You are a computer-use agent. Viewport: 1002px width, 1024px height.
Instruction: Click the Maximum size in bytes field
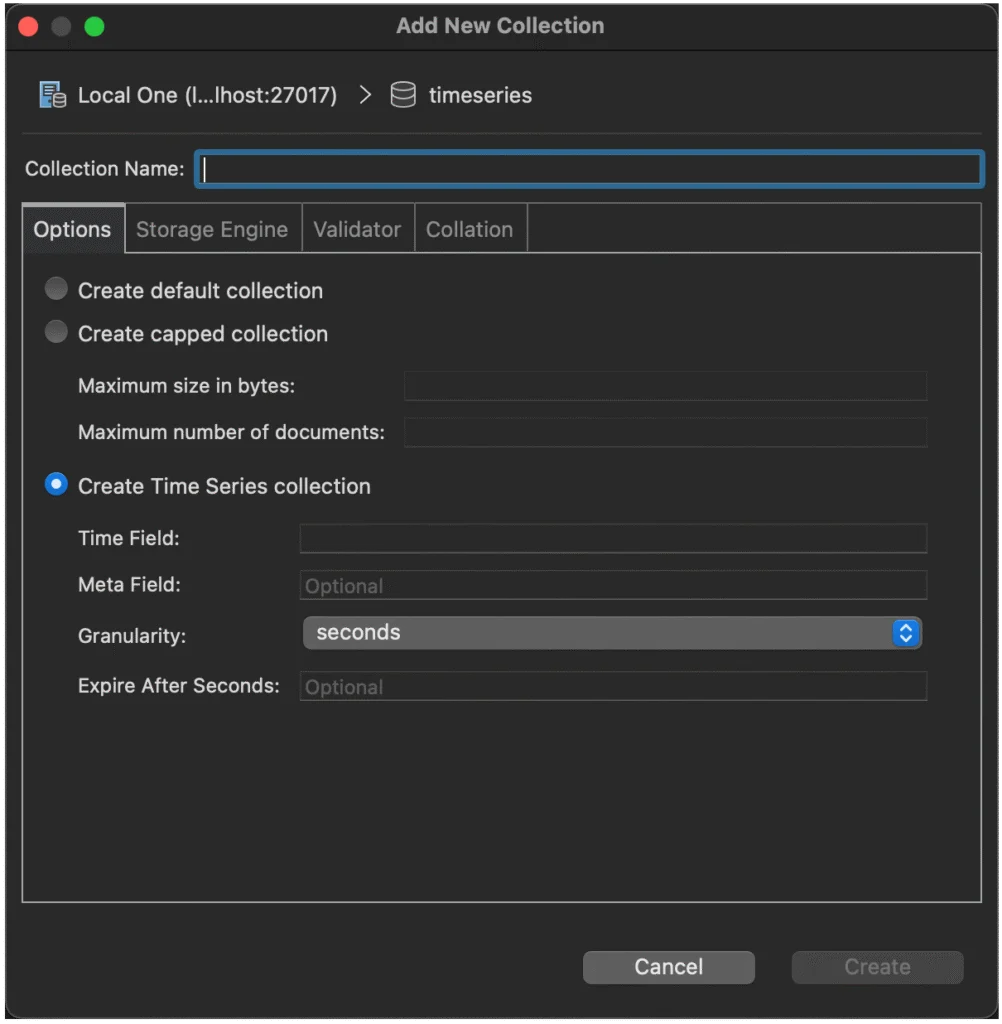point(666,386)
